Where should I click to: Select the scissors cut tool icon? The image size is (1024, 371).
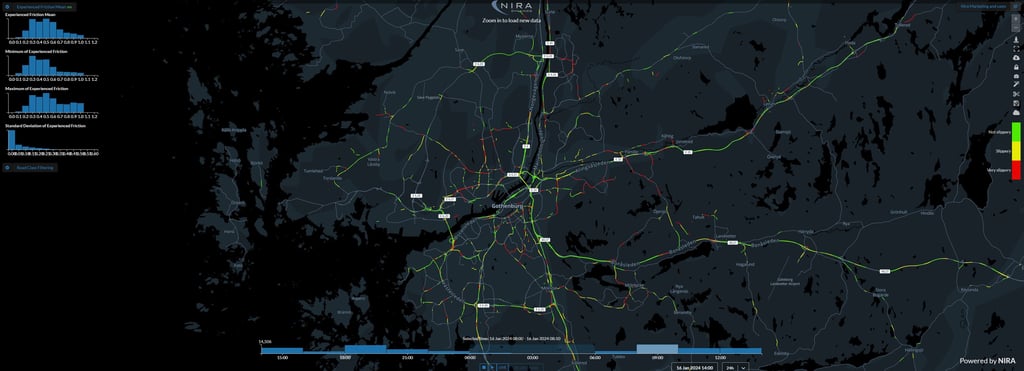1016,94
